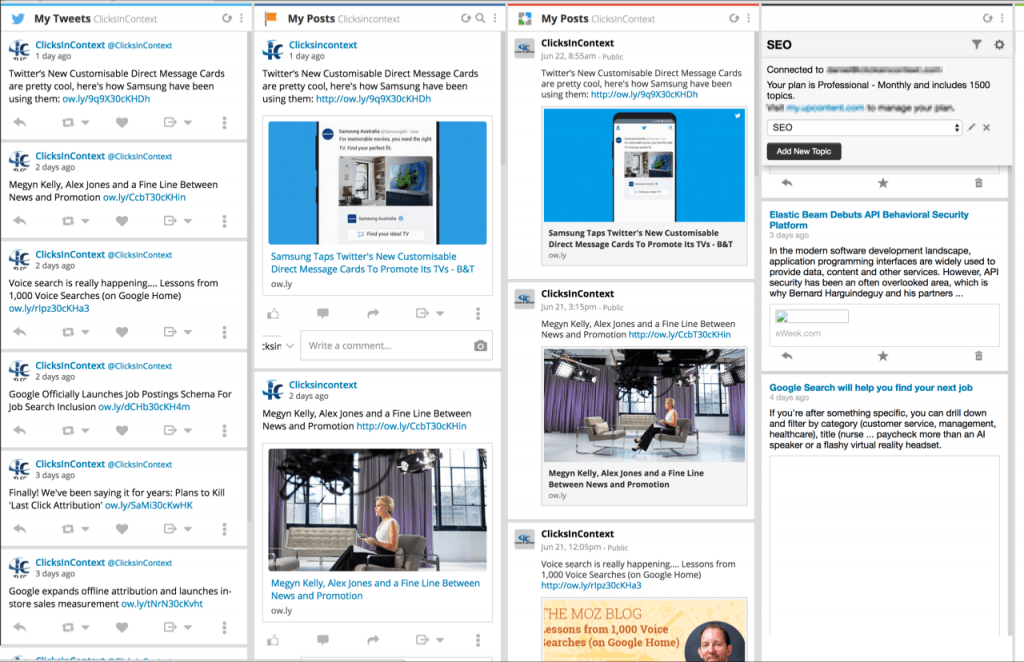Like the Megyn Kelly tweet
Image resolution: width=1024 pixels, height=662 pixels.
(121, 221)
